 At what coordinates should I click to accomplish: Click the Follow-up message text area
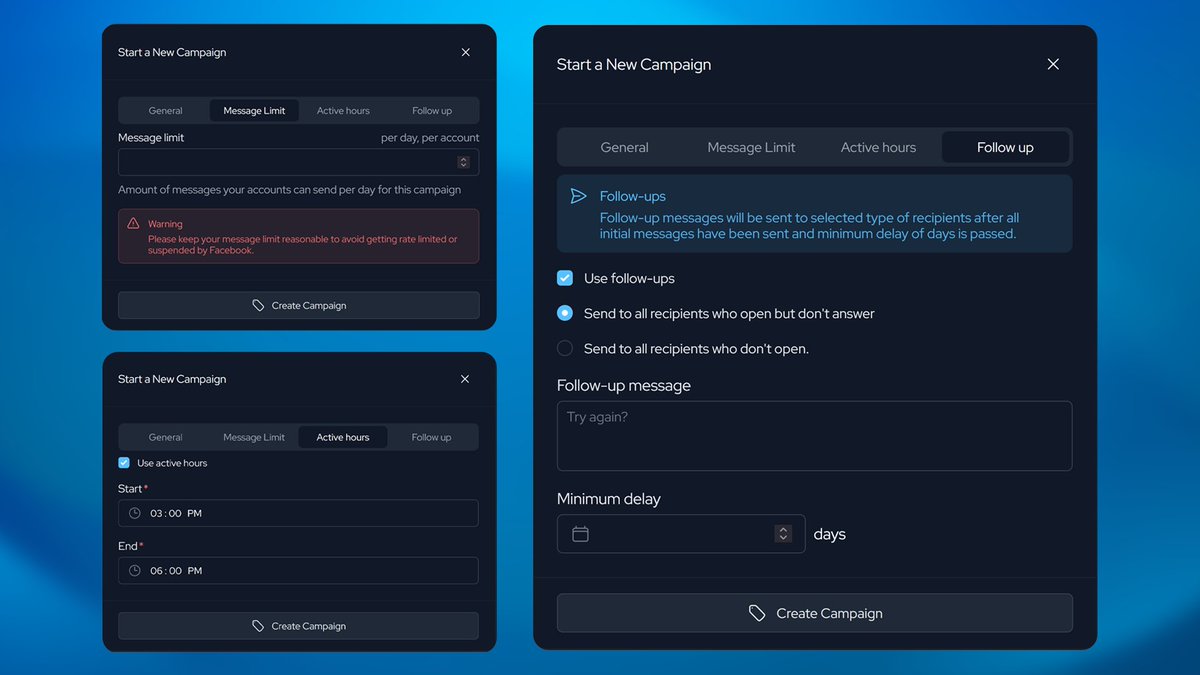[x=814, y=436]
